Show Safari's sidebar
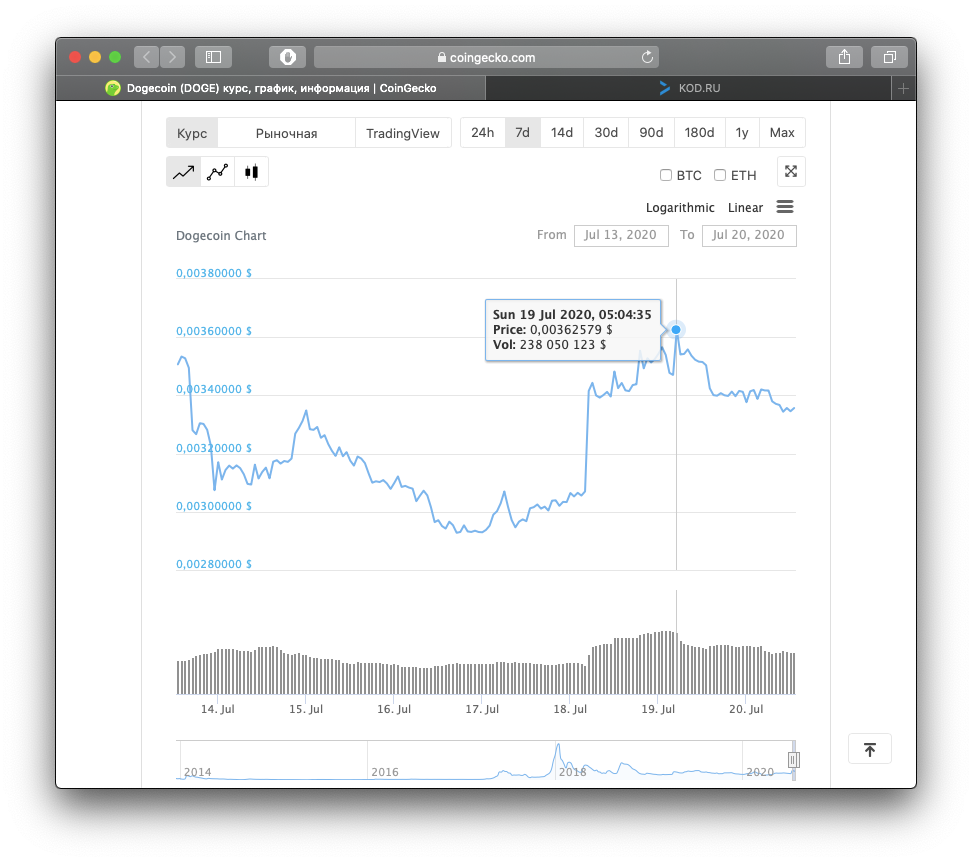 tap(213, 57)
